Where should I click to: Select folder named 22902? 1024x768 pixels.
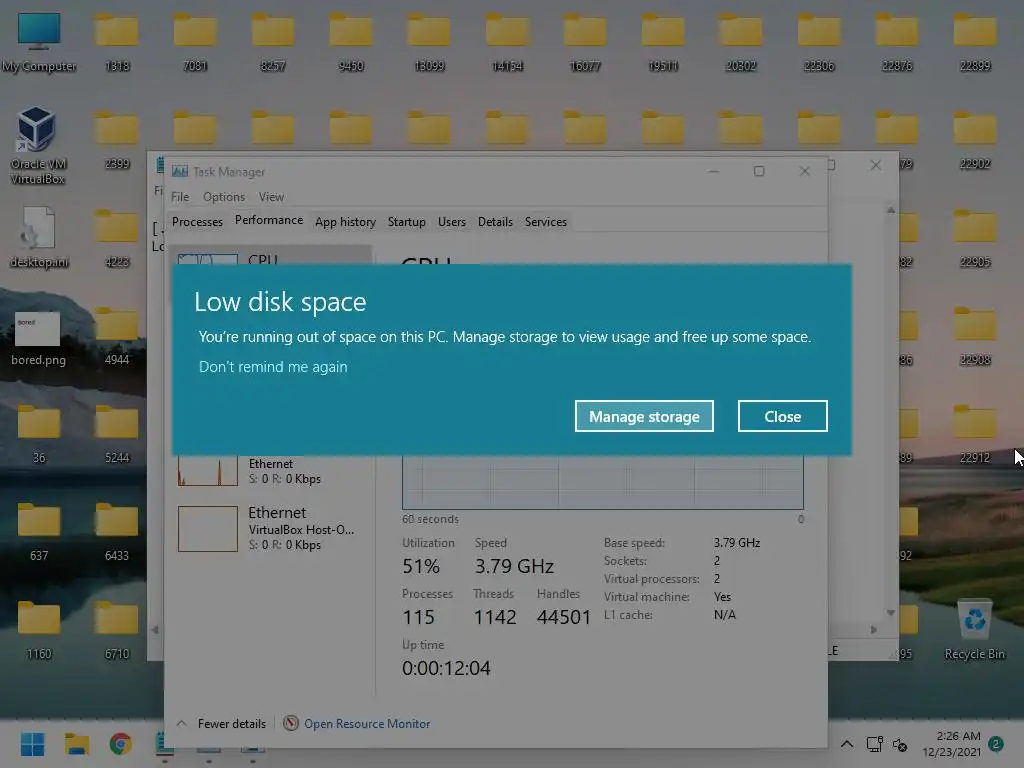pos(975,140)
